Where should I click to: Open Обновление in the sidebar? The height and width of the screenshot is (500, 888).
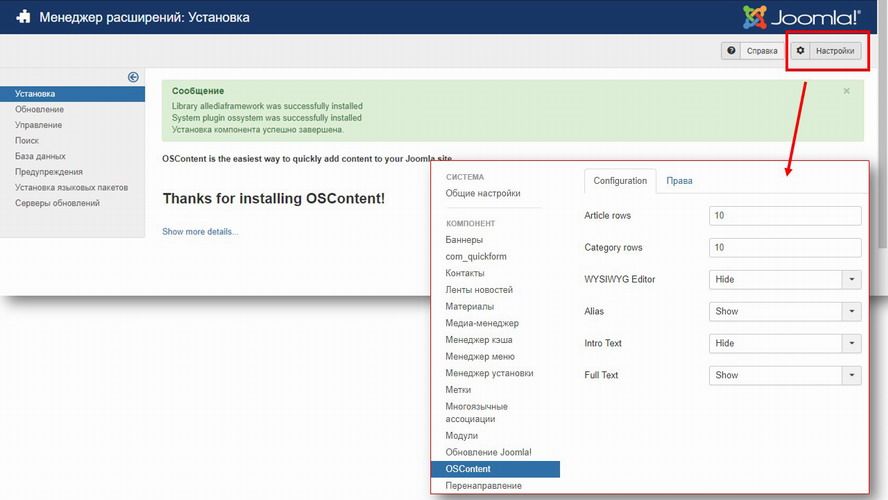tap(39, 109)
